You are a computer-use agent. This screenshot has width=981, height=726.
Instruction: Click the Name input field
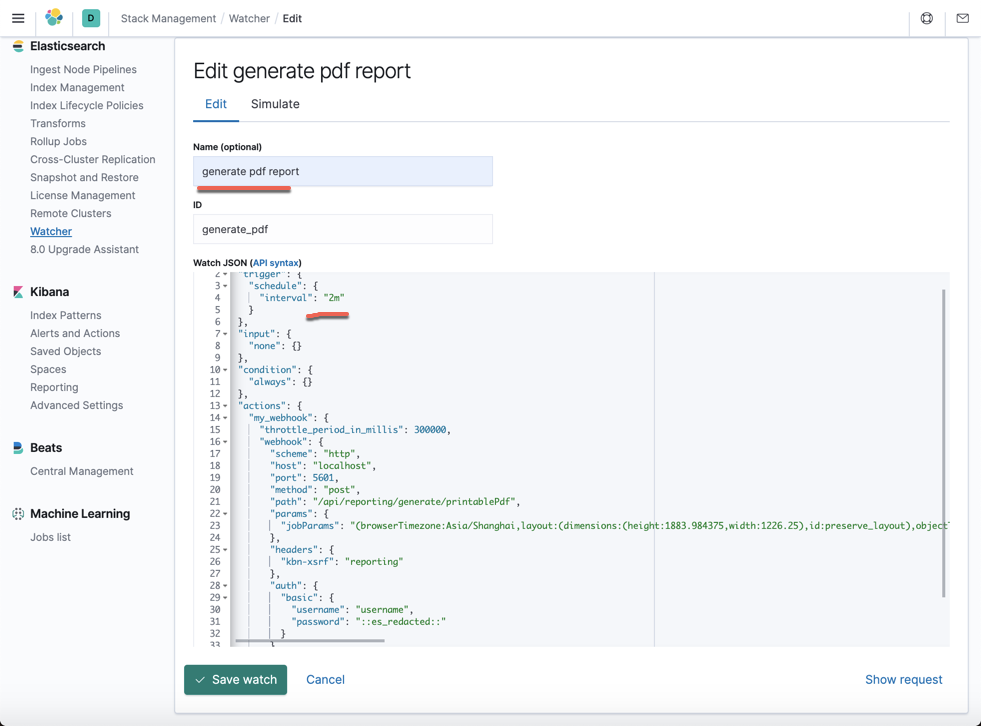pyautogui.click(x=342, y=171)
